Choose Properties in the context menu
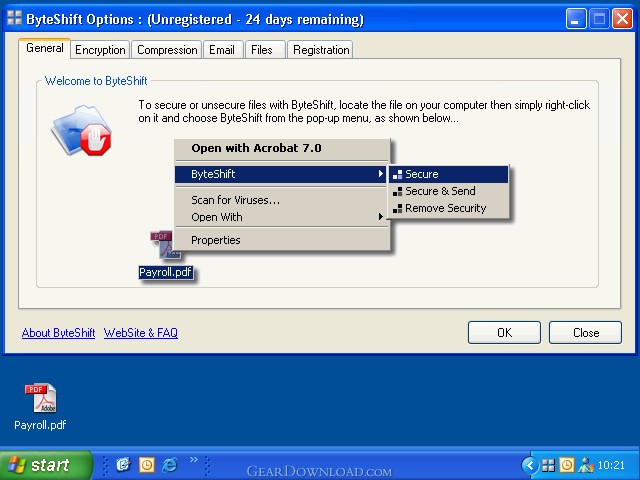The height and width of the screenshot is (480, 640). point(281,240)
